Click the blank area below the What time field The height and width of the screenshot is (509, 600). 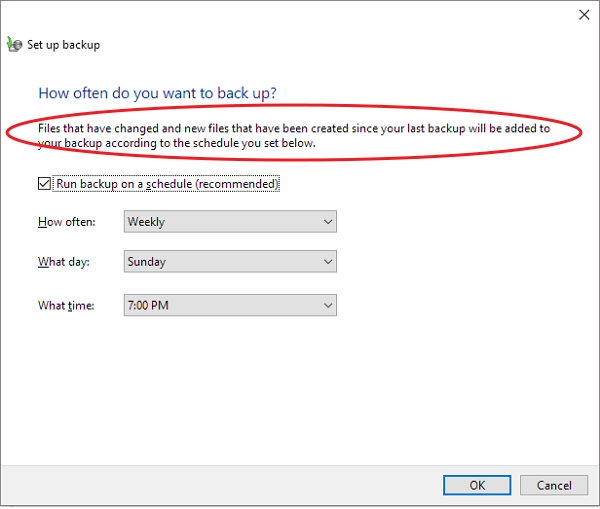click(300, 390)
